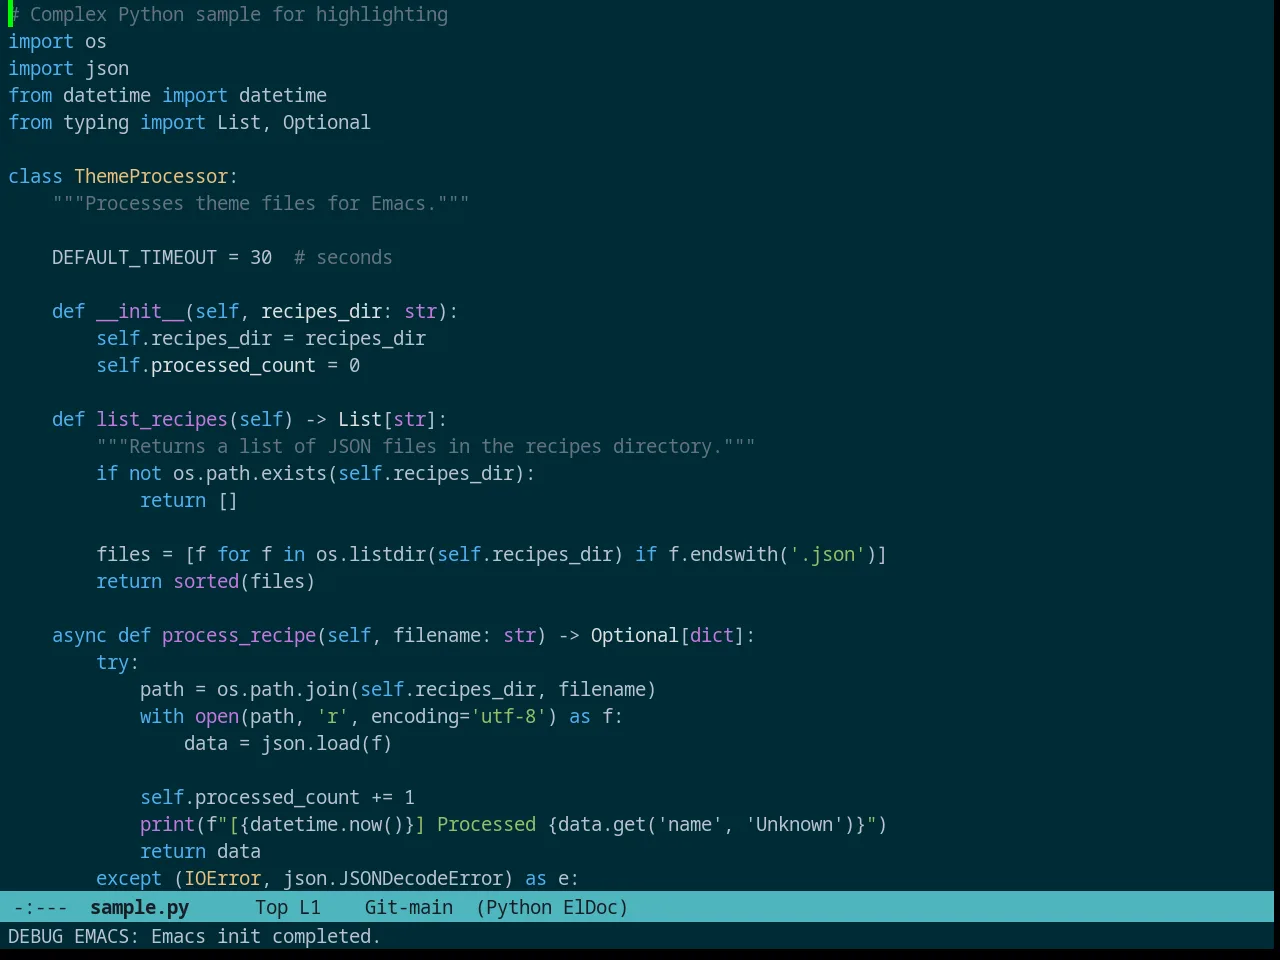Click 'self.processed_count = 0' line

point(228,365)
